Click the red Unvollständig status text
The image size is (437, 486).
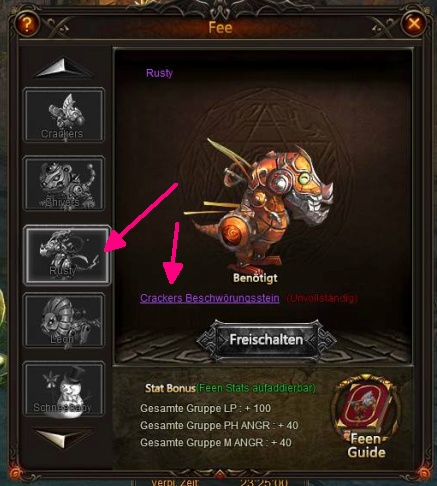click(x=322, y=298)
